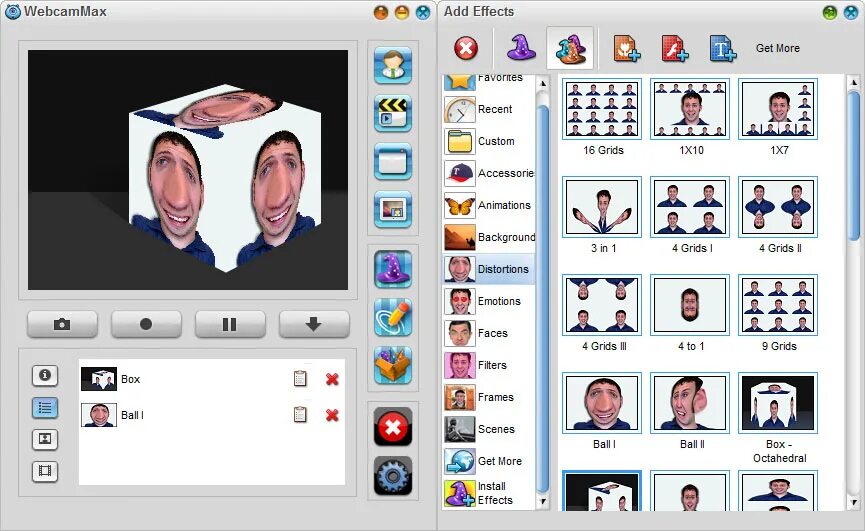Click the clipboard icon on Box row
The height and width of the screenshot is (531, 865).
(x=300, y=379)
